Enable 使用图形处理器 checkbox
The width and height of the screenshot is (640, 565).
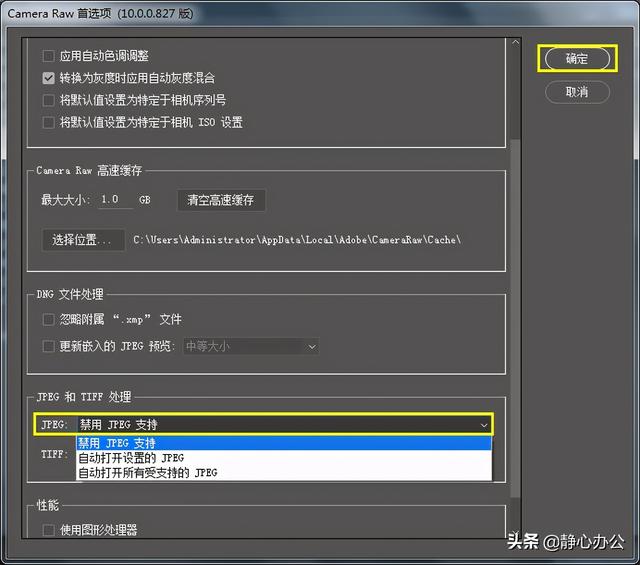click(x=49, y=530)
